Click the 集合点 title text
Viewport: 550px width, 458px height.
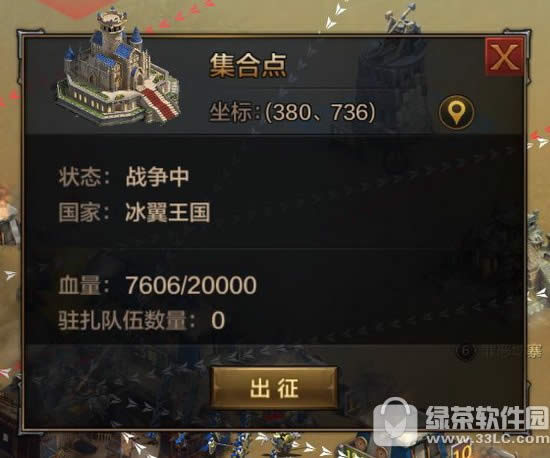248,65
